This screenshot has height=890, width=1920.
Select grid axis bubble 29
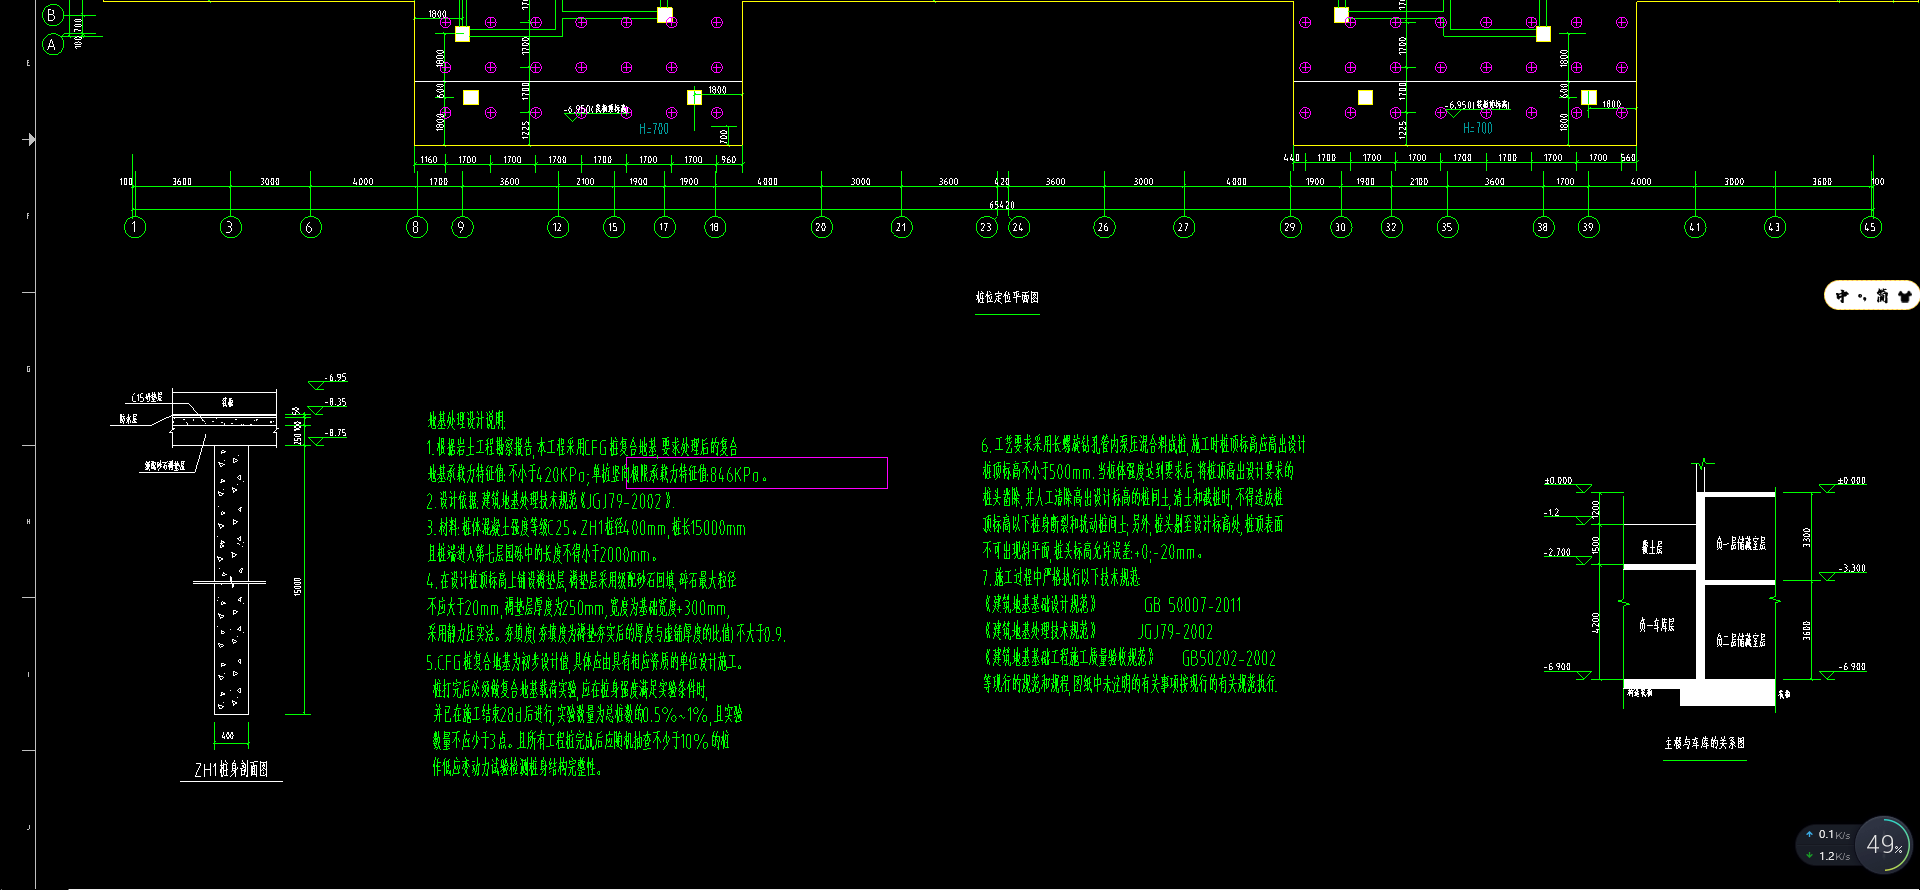(1290, 227)
